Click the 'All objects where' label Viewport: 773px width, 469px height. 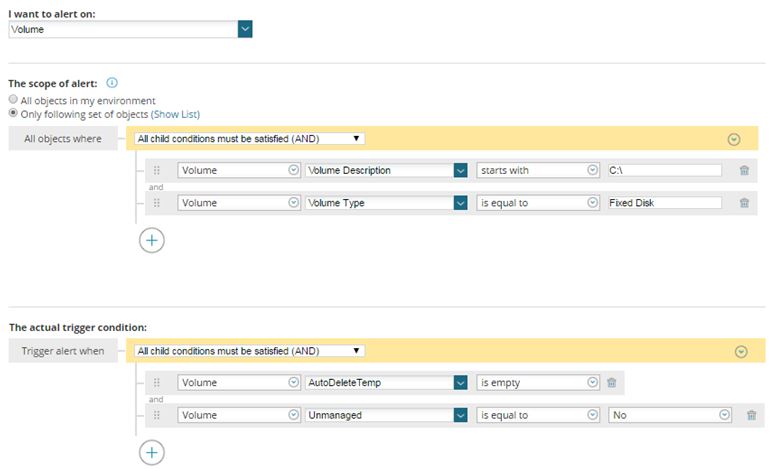coord(63,139)
